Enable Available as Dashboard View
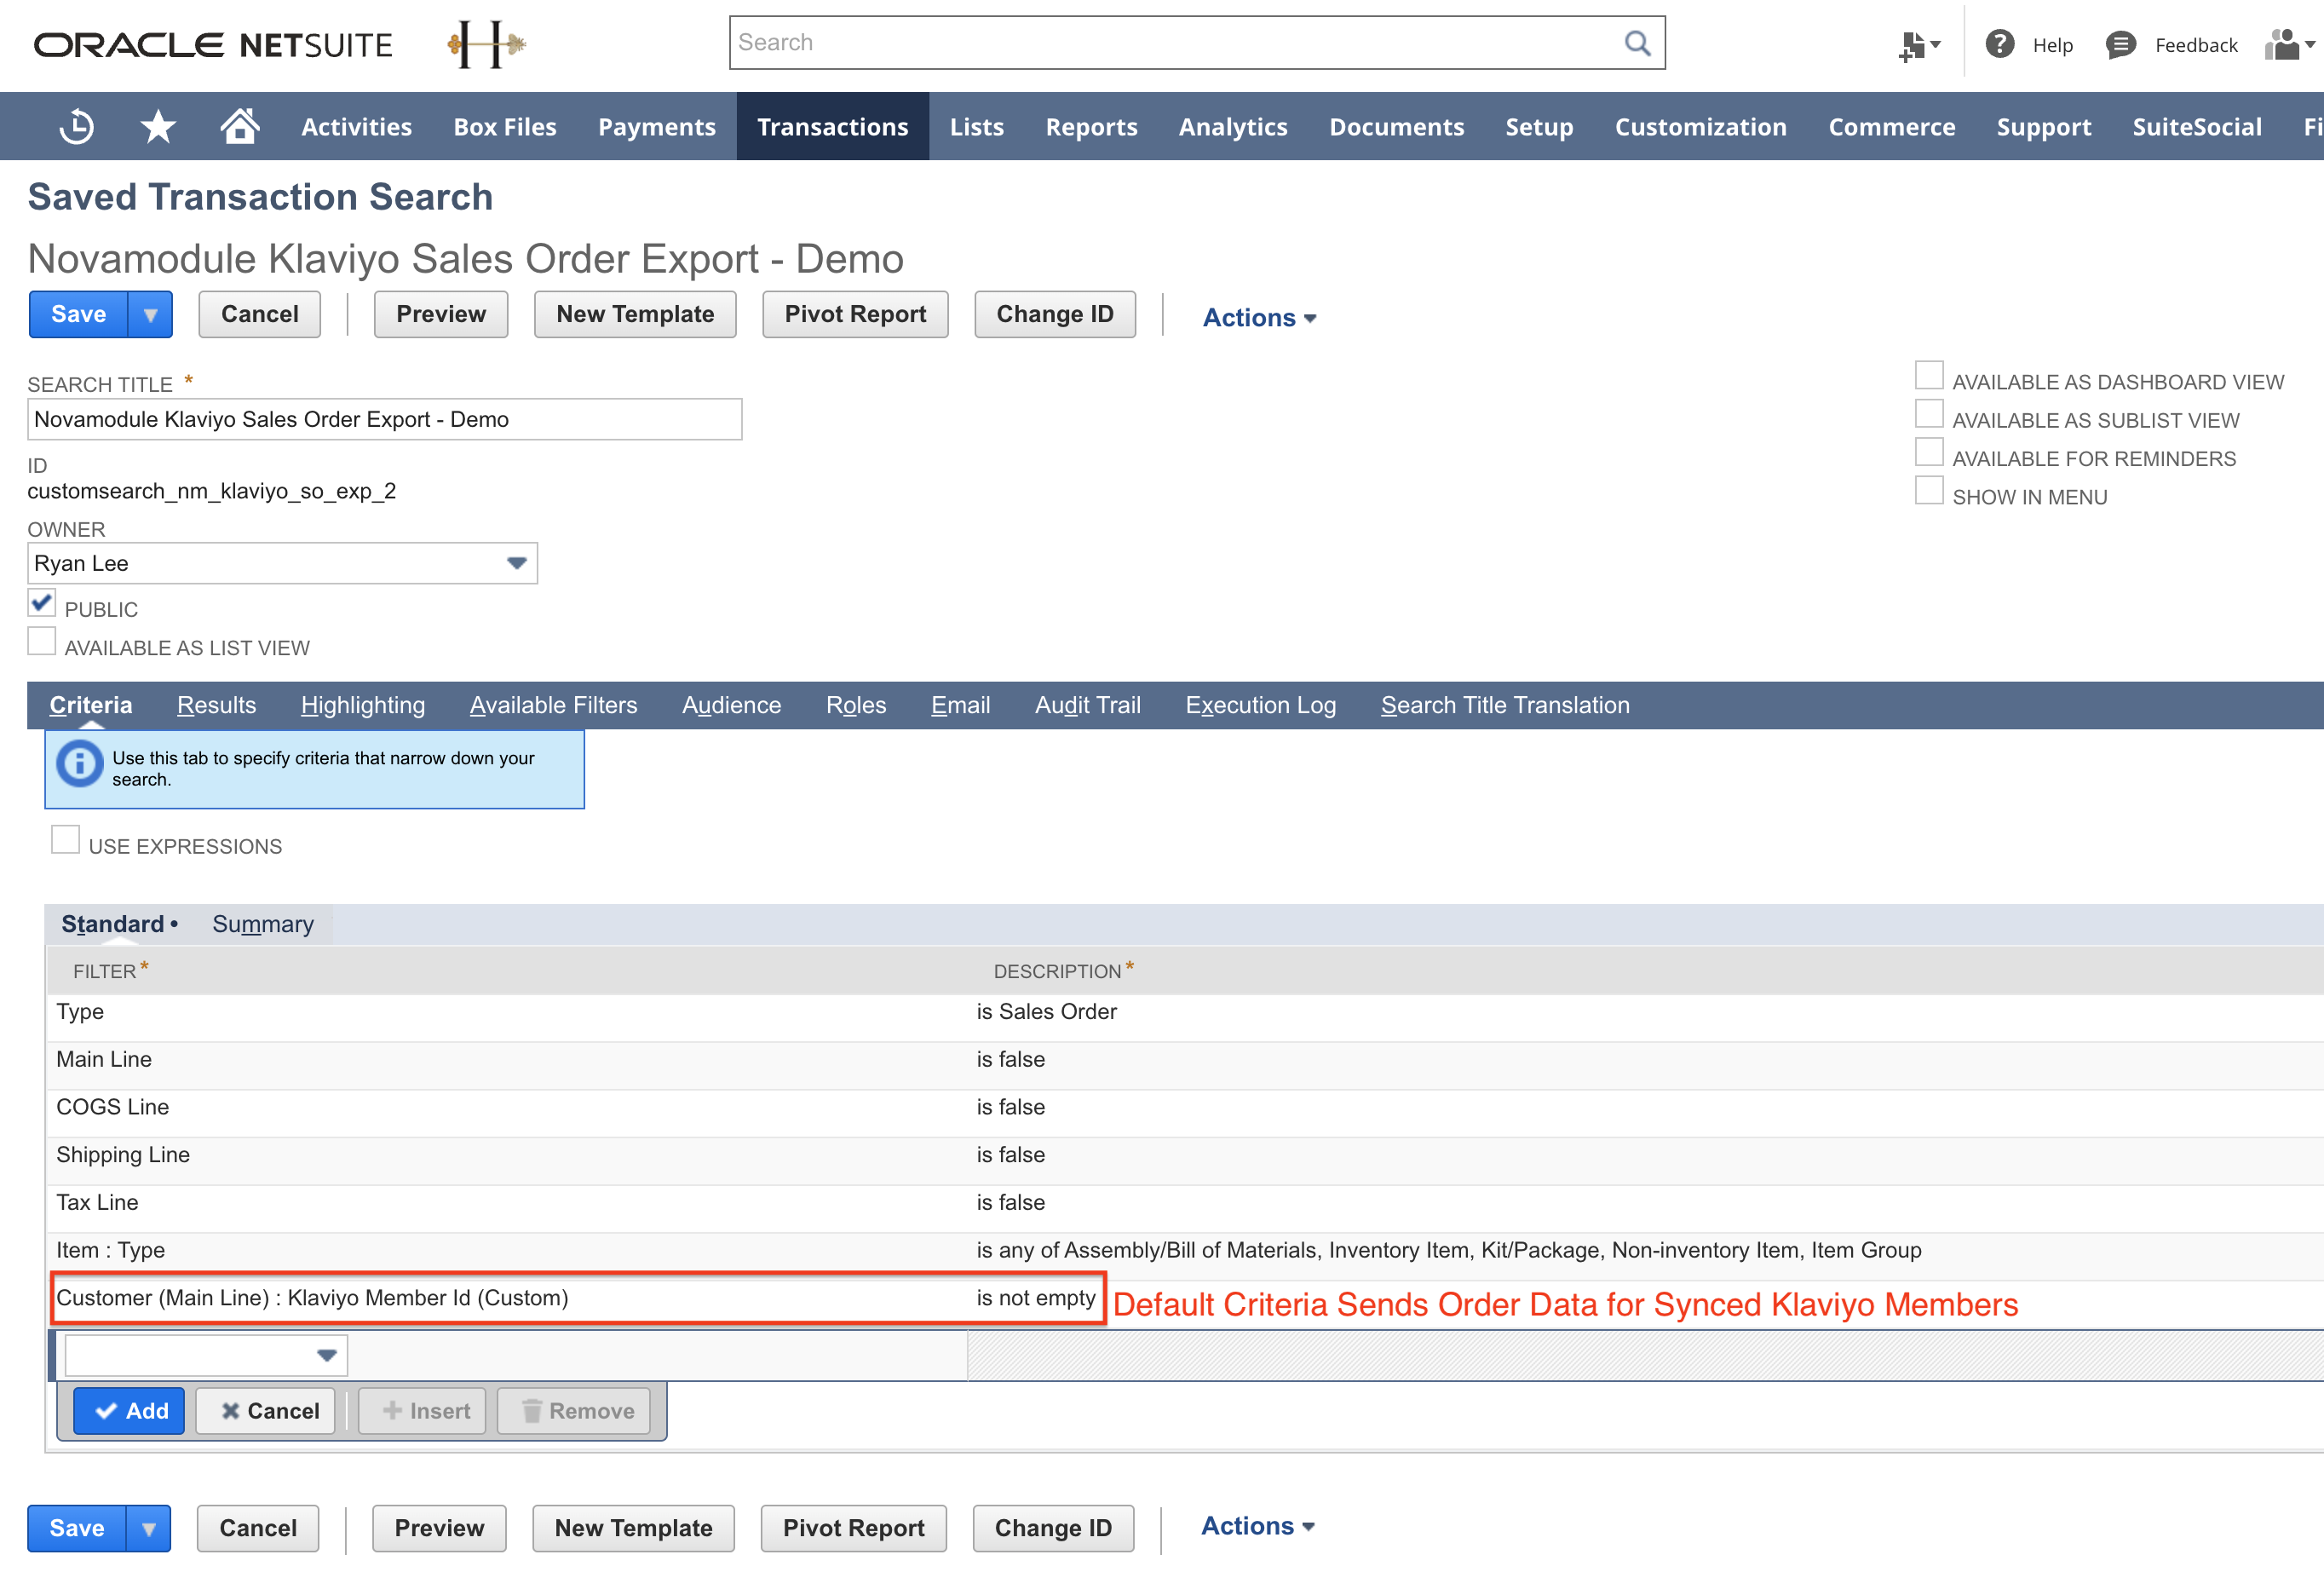 tap(1928, 375)
